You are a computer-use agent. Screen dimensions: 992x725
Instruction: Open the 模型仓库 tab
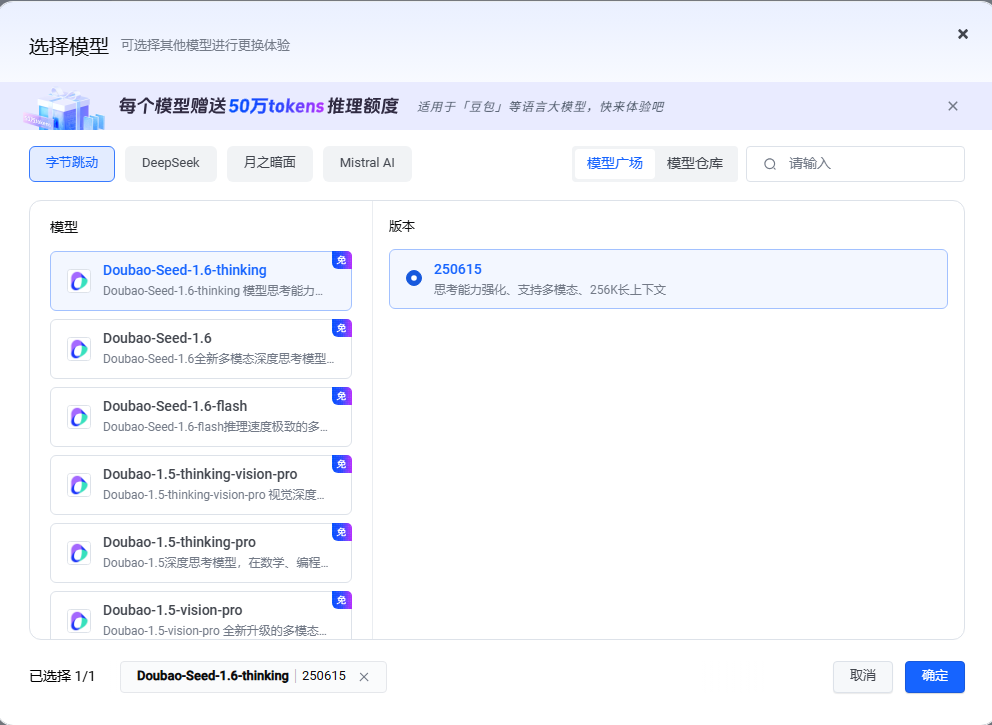[695, 164]
